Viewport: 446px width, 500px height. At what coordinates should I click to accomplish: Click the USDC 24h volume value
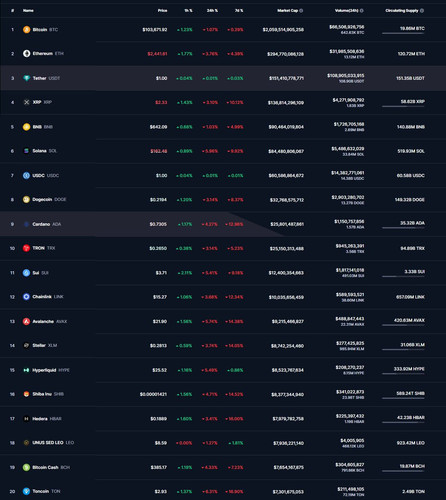(348, 173)
